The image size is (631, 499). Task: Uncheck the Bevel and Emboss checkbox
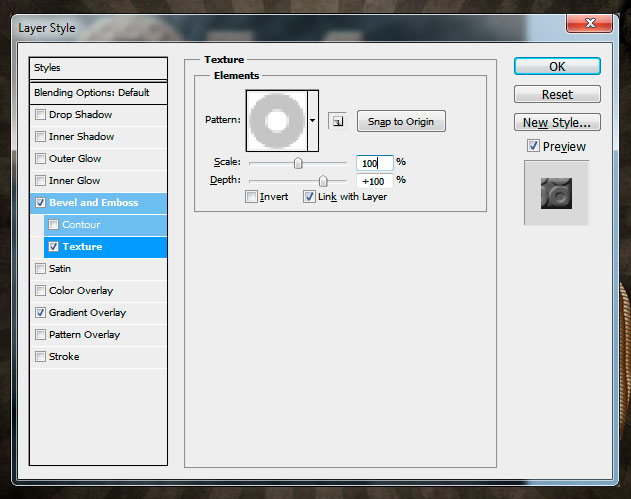[x=41, y=202]
